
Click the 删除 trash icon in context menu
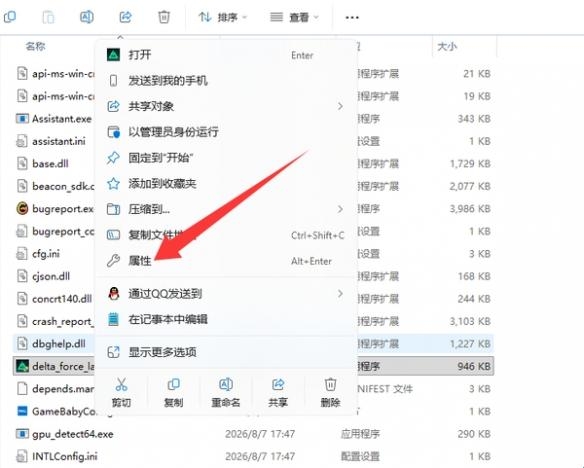coord(330,385)
